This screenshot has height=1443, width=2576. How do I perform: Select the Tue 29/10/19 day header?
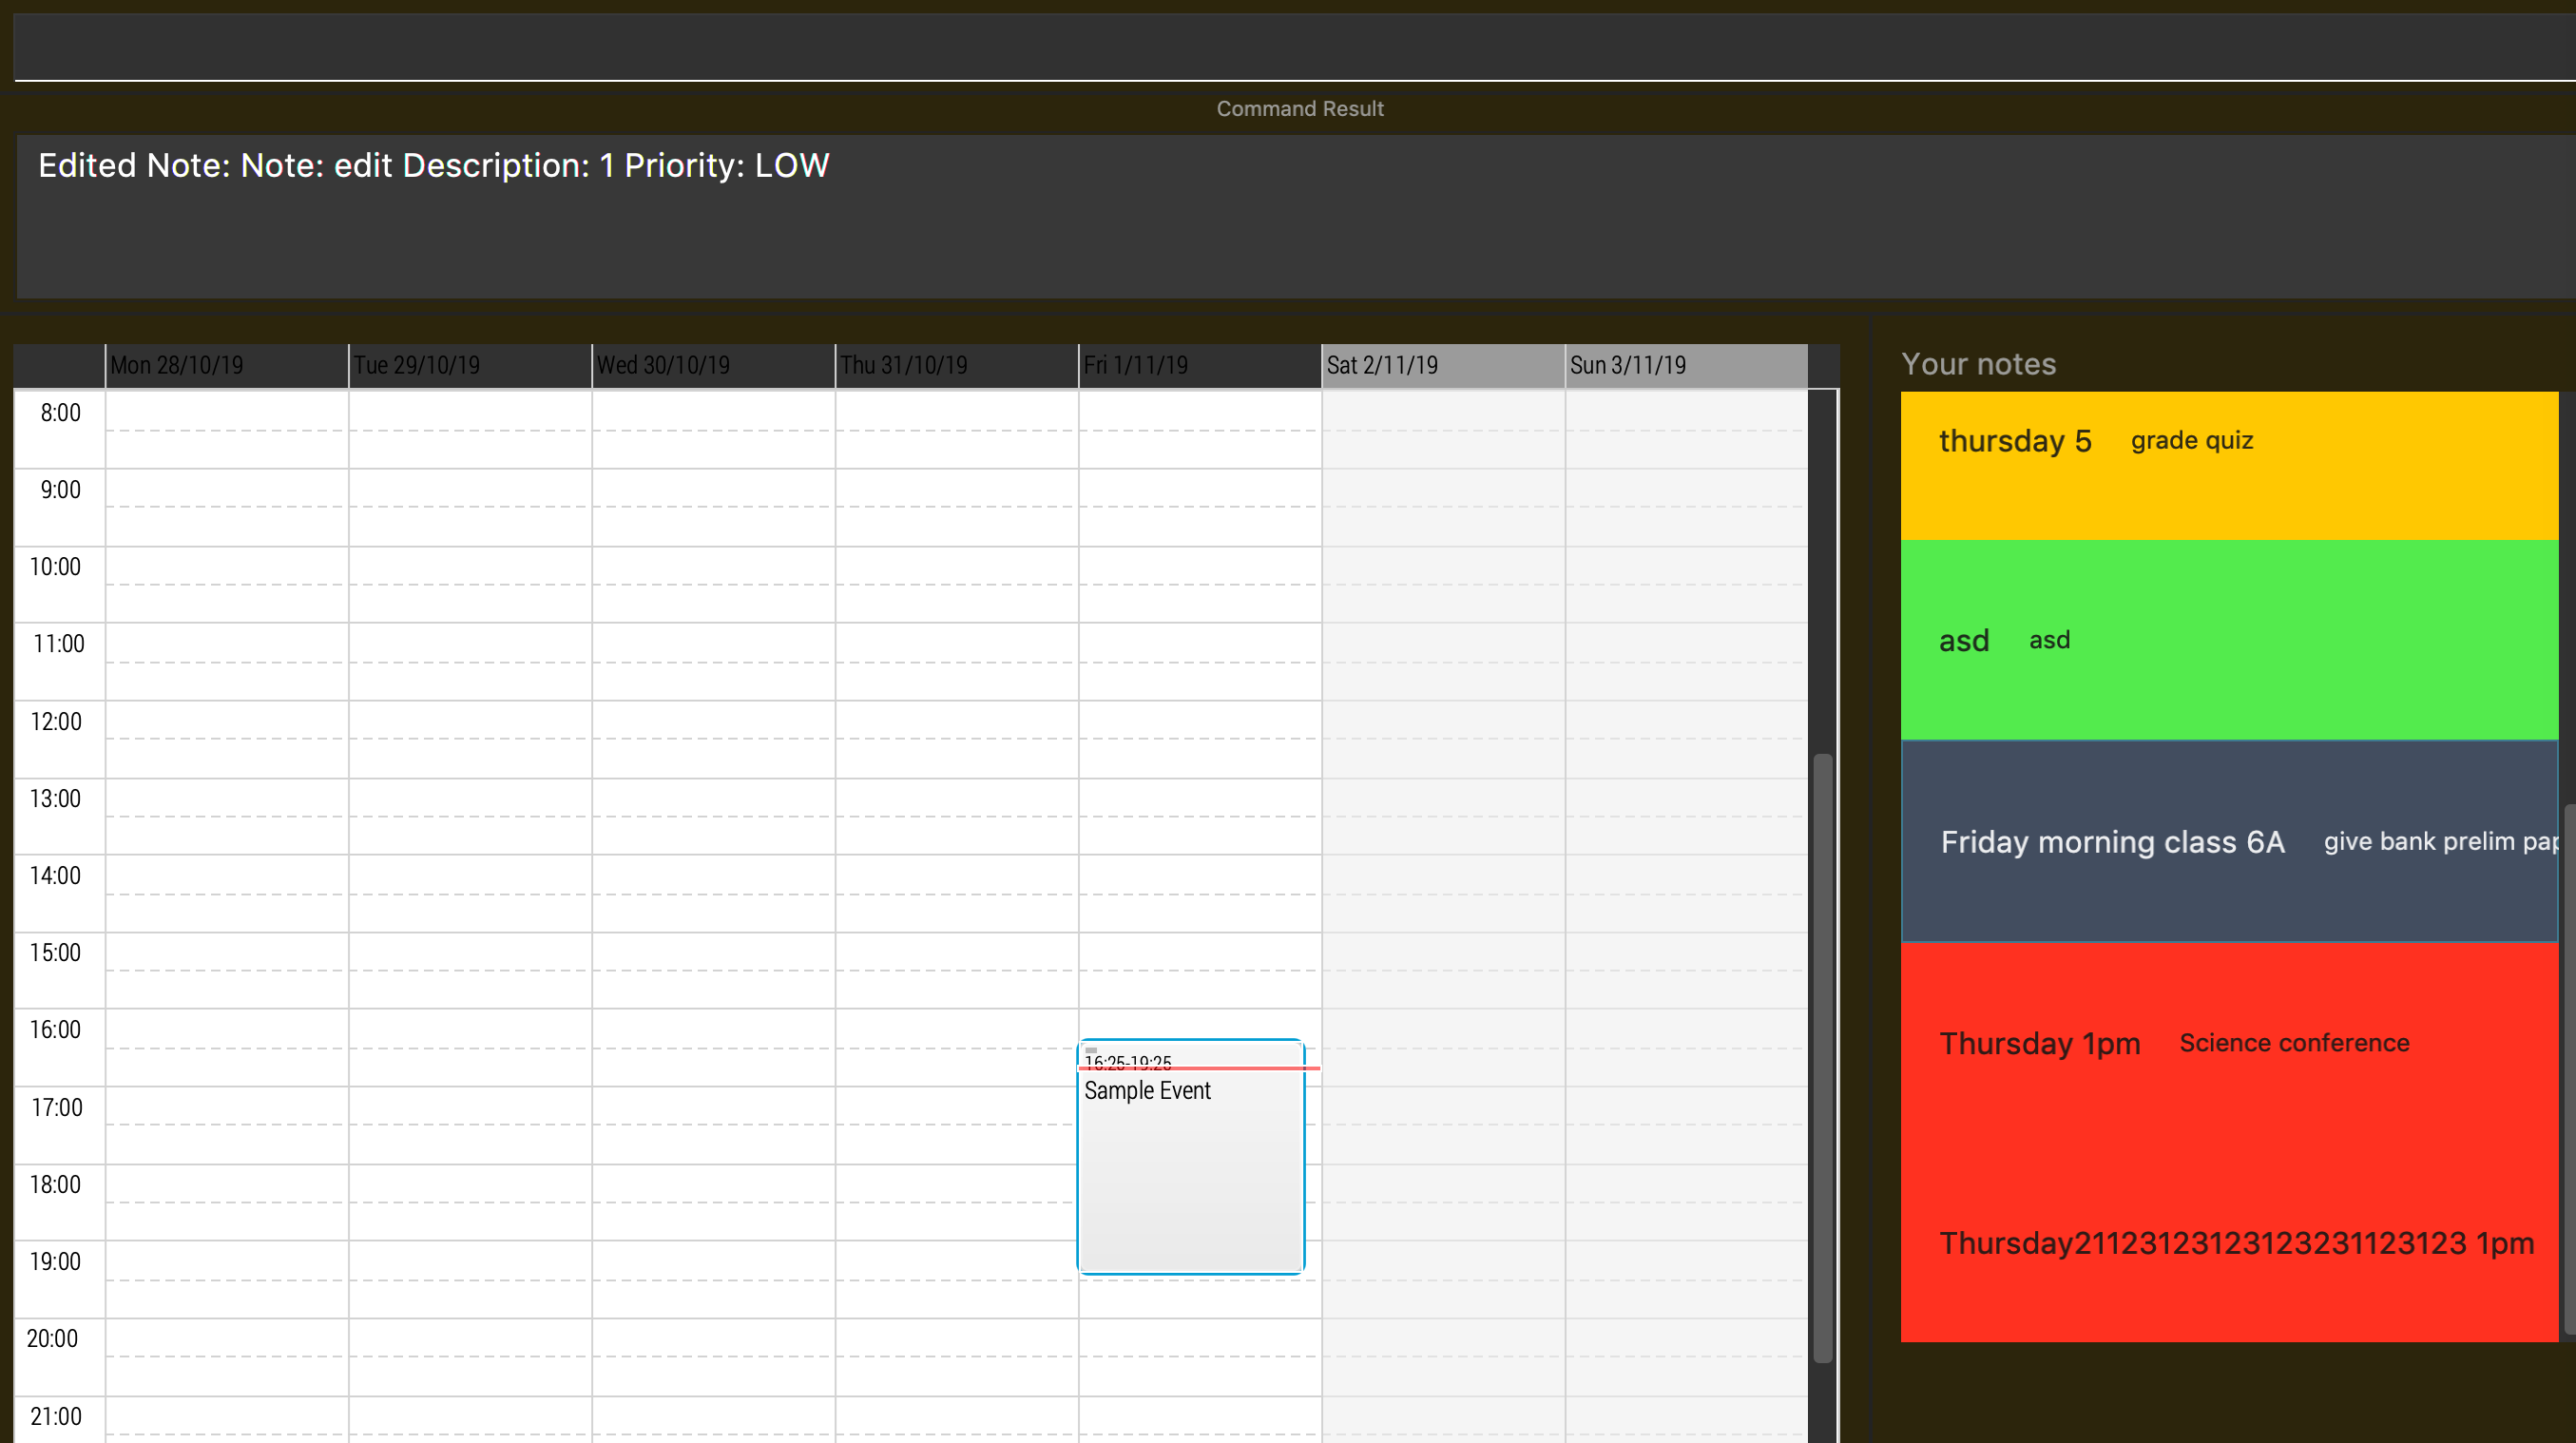tap(469, 365)
